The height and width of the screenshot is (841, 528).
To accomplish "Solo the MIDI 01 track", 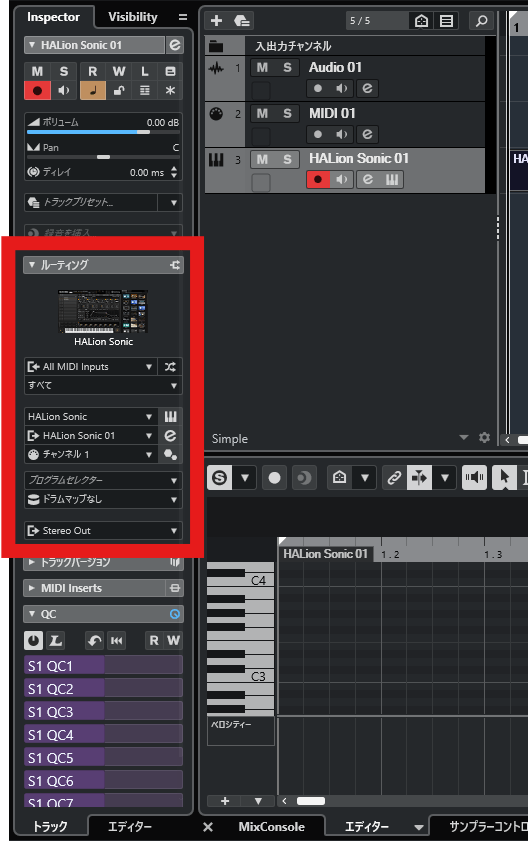I will click(x=287, y=113).
